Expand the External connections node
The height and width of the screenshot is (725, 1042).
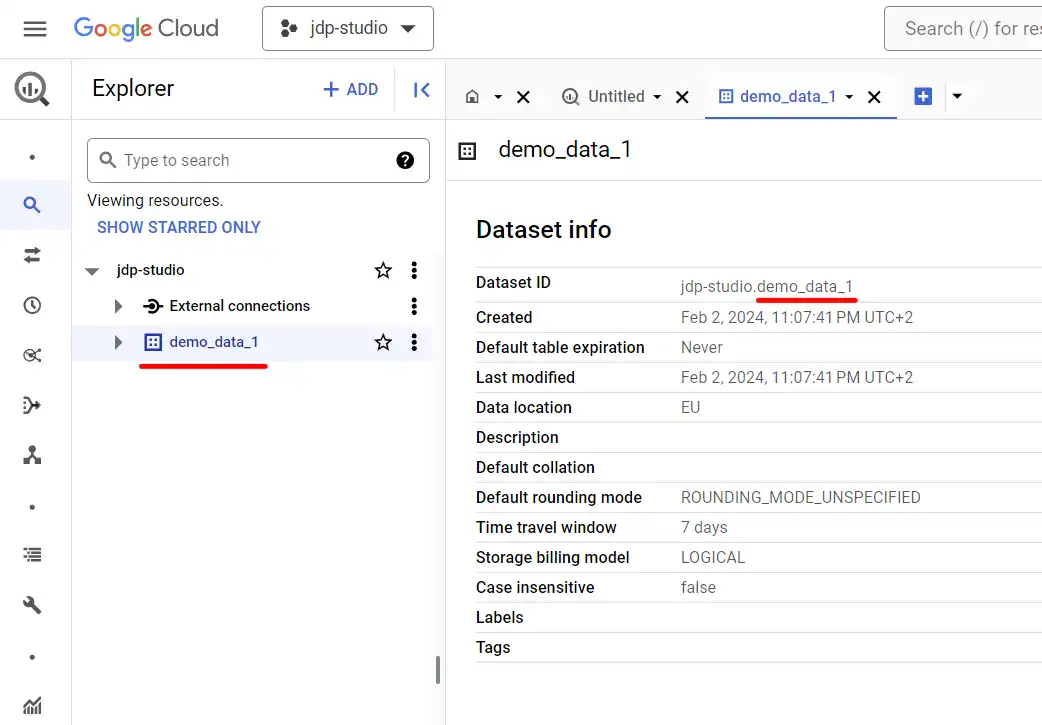(118, 306)
